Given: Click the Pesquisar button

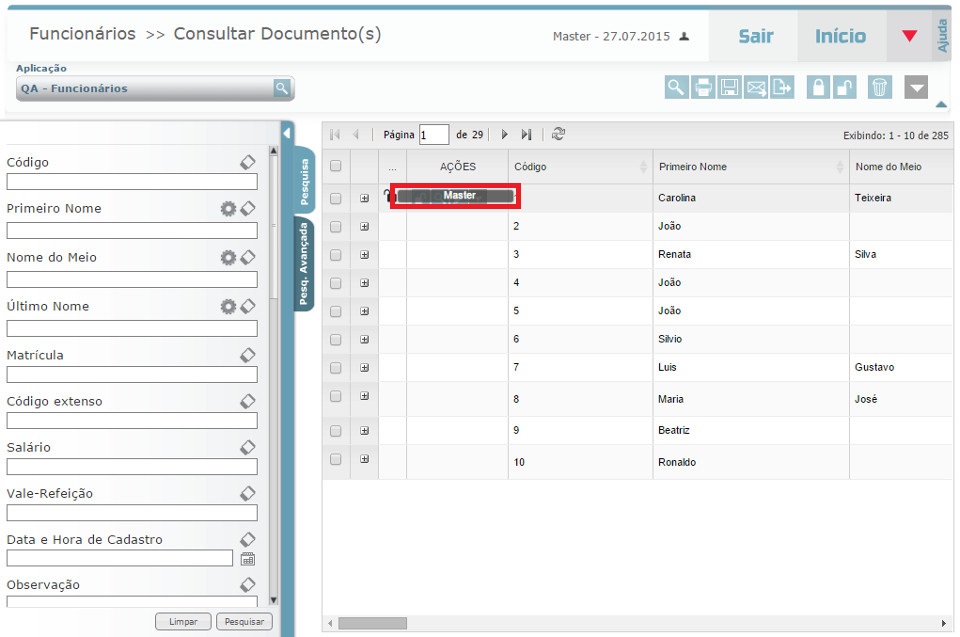Looking at the screenshot, I should 245,622.
